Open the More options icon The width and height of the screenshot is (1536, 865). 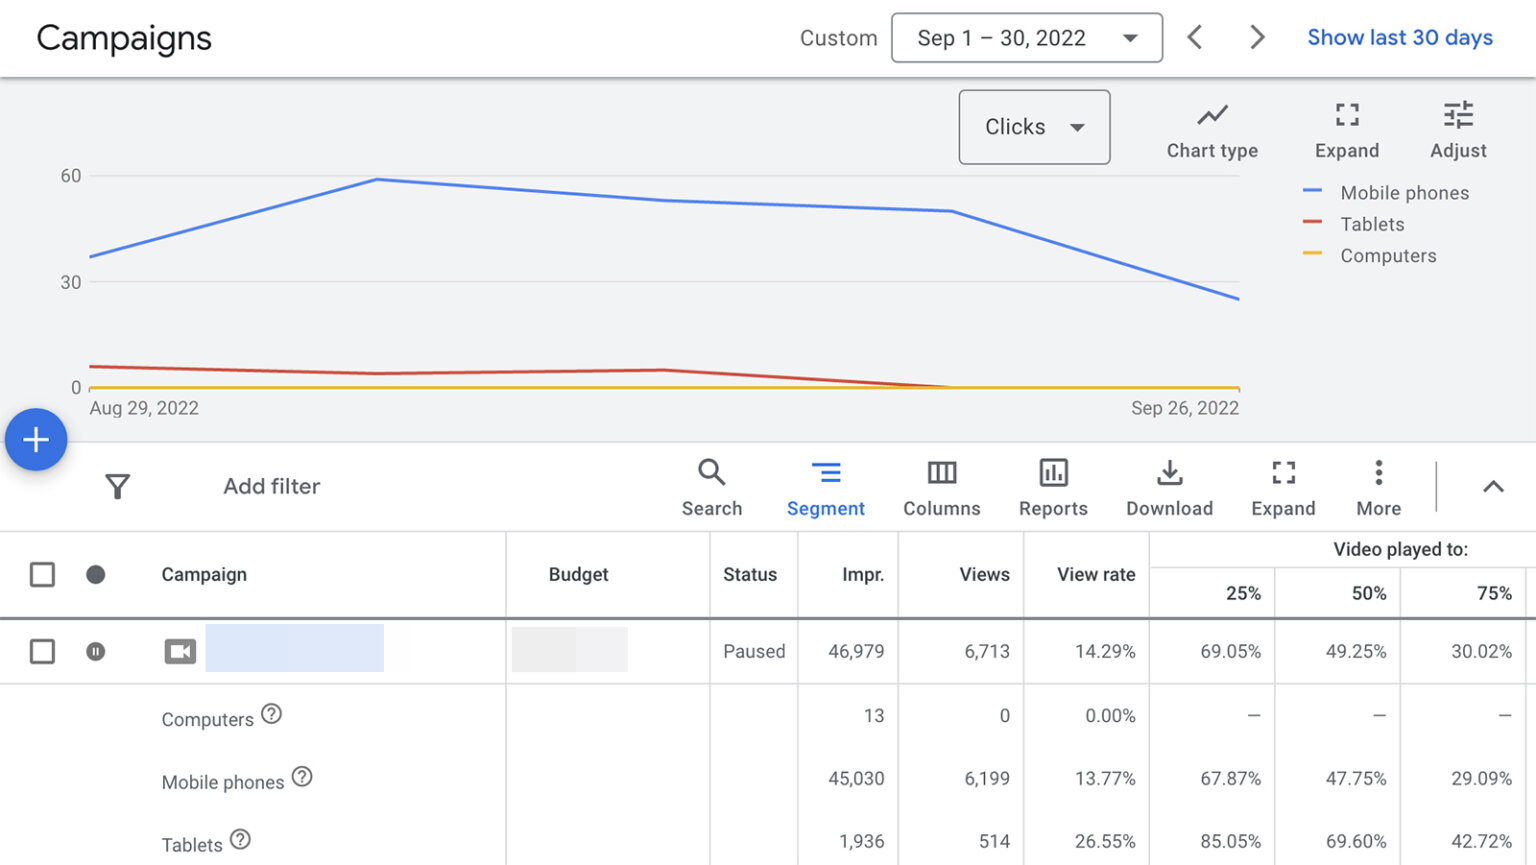(x=1377, y=485)
